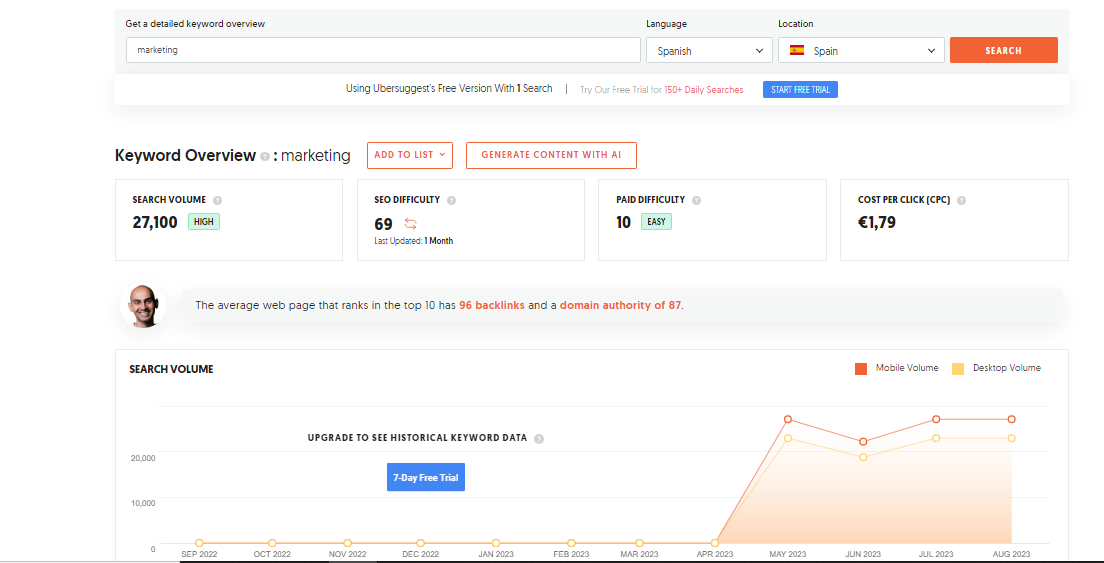Screen dimensions: 1104x563
Task: Click the Jan 2023 data point on chart
Action: pyautogui.click(x=496, y=543)
